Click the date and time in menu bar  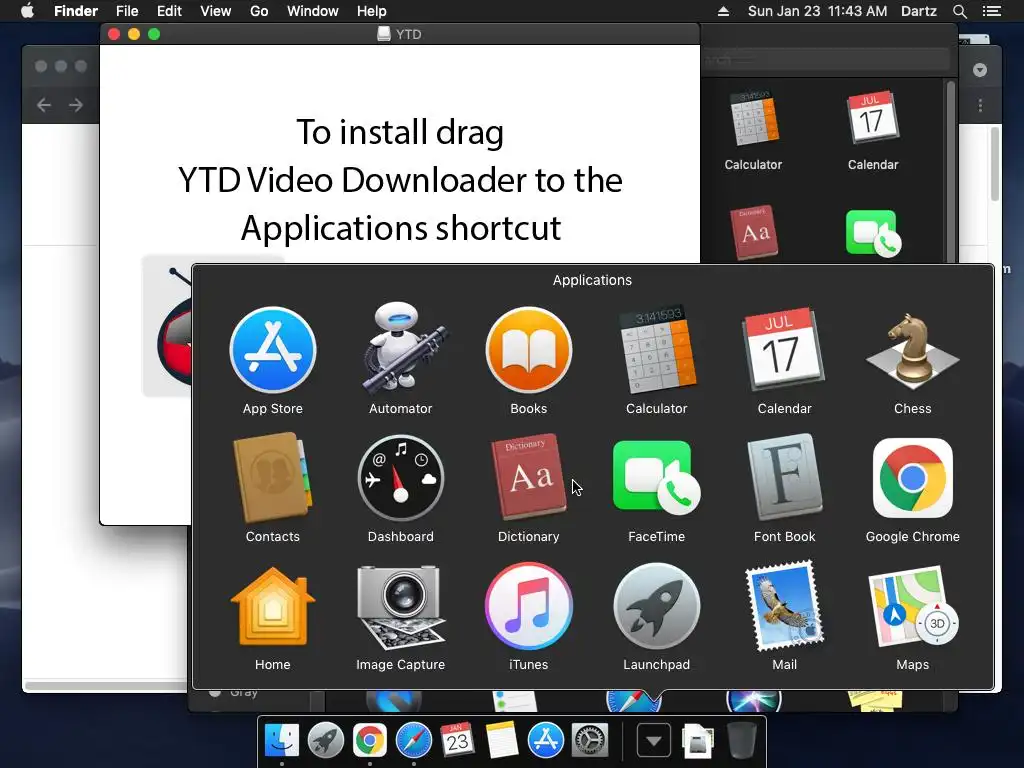[817, 11]
